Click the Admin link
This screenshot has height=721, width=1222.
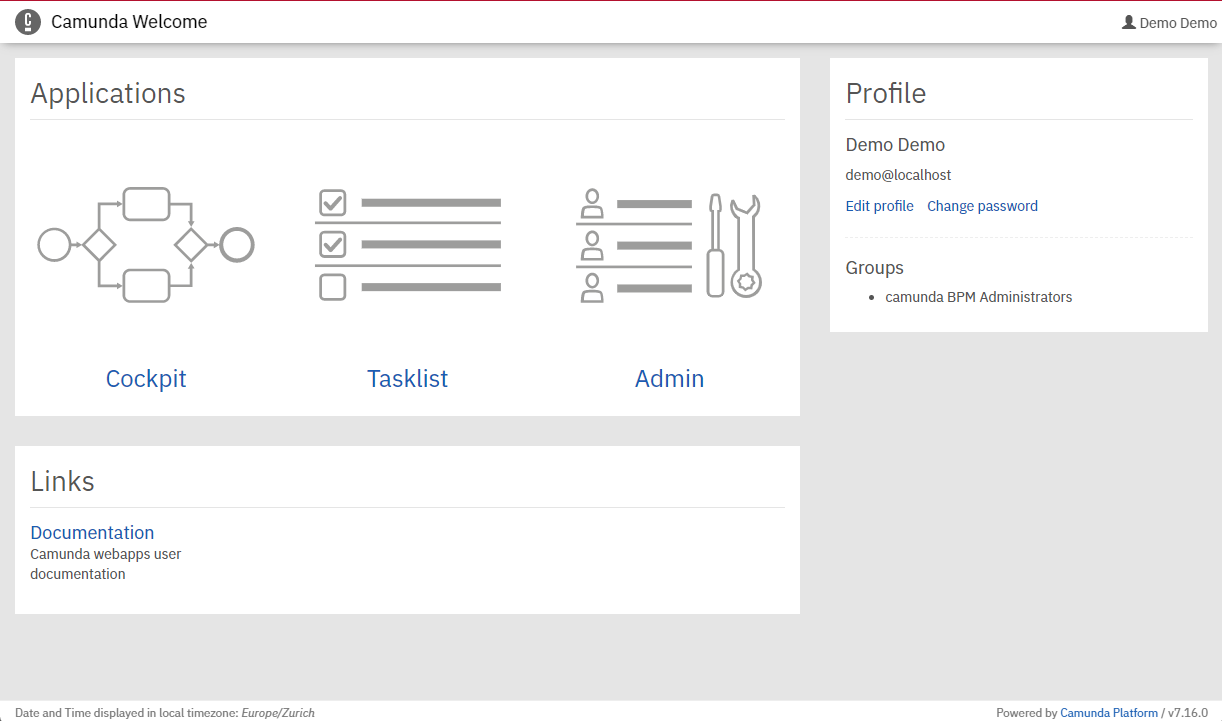click(669, 379)
